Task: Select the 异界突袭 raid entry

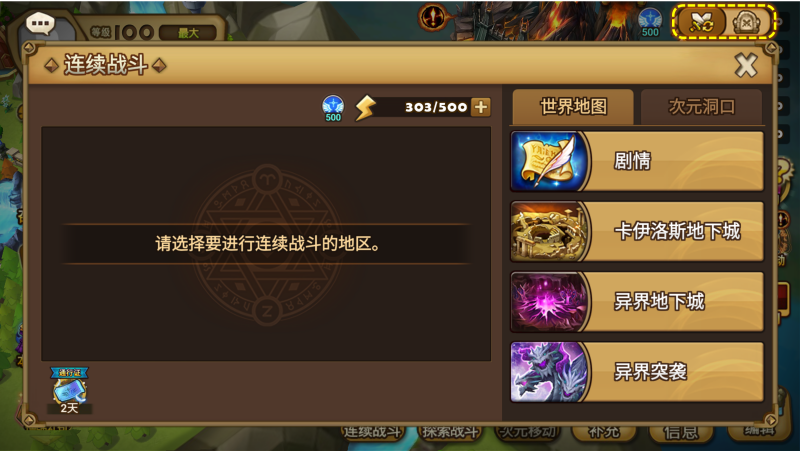Action: click(x=637, y=372)
